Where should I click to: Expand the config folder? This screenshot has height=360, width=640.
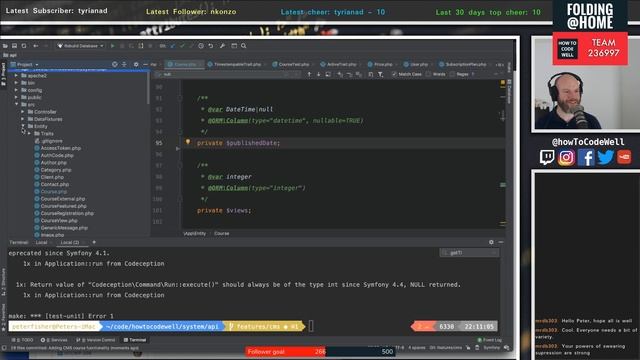click(x=16, y=90)
